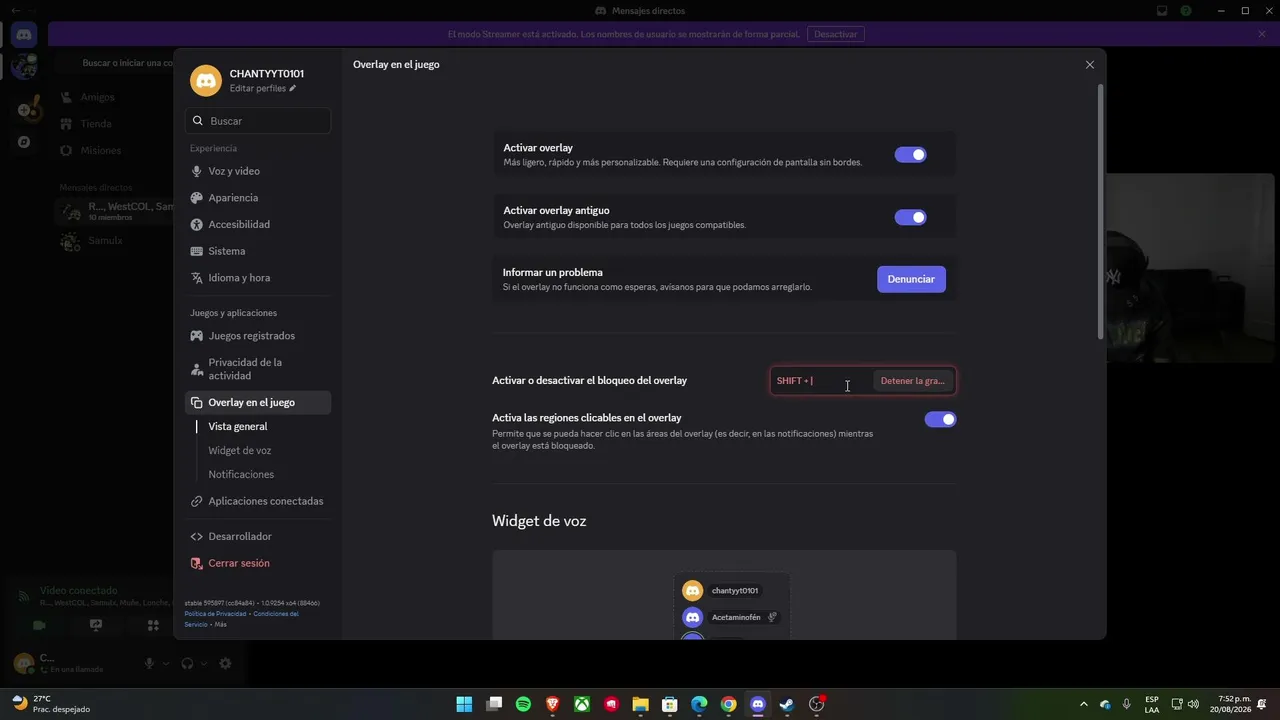The height and width of the screenshot is (720, 1280).
Task: Open Google Chrome from the taskbar
Action: pos(729,704)
